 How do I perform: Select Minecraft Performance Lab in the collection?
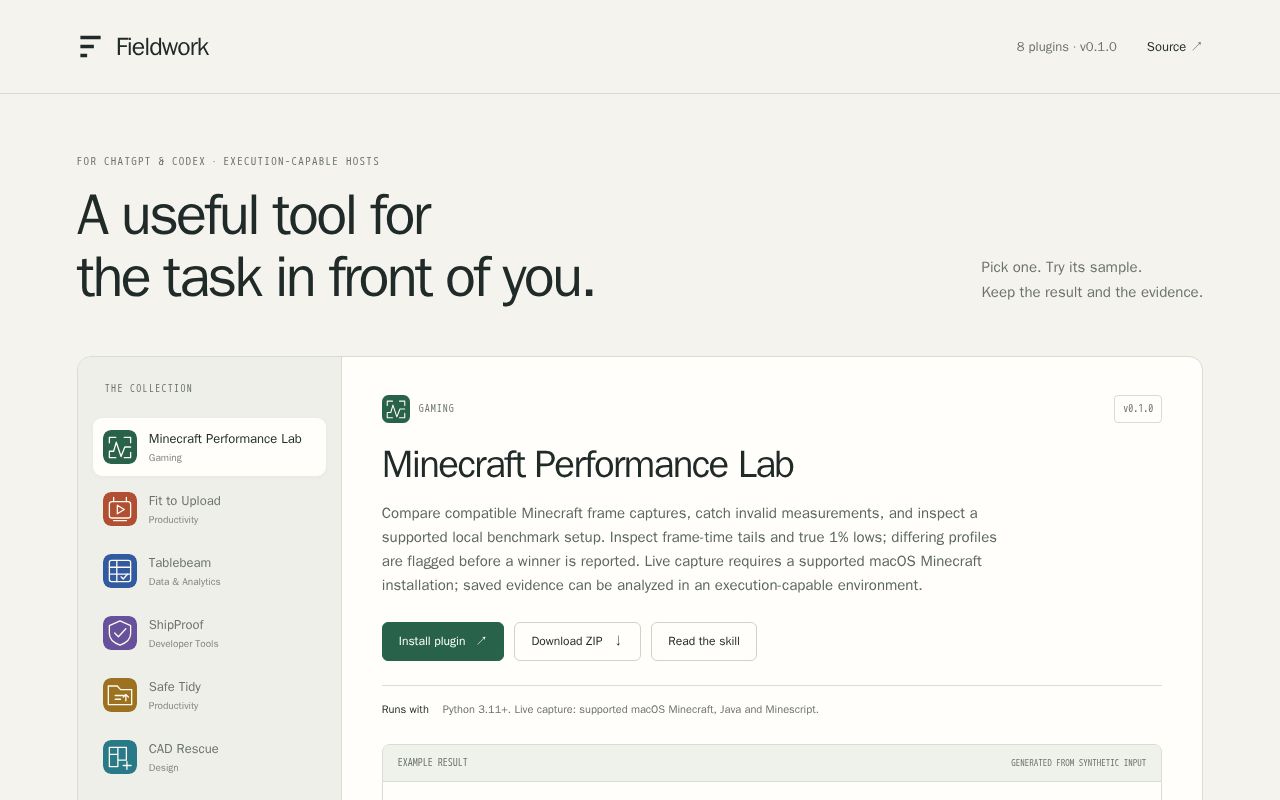tap(209, 447)
